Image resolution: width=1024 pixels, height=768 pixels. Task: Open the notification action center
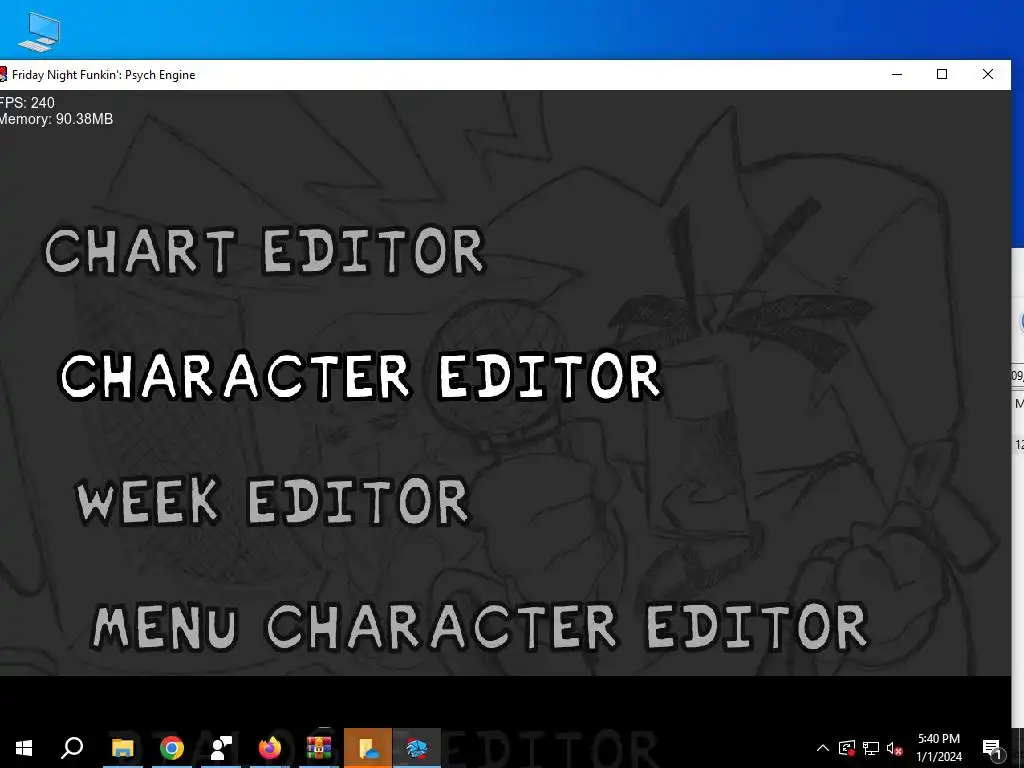click(992, 748)
